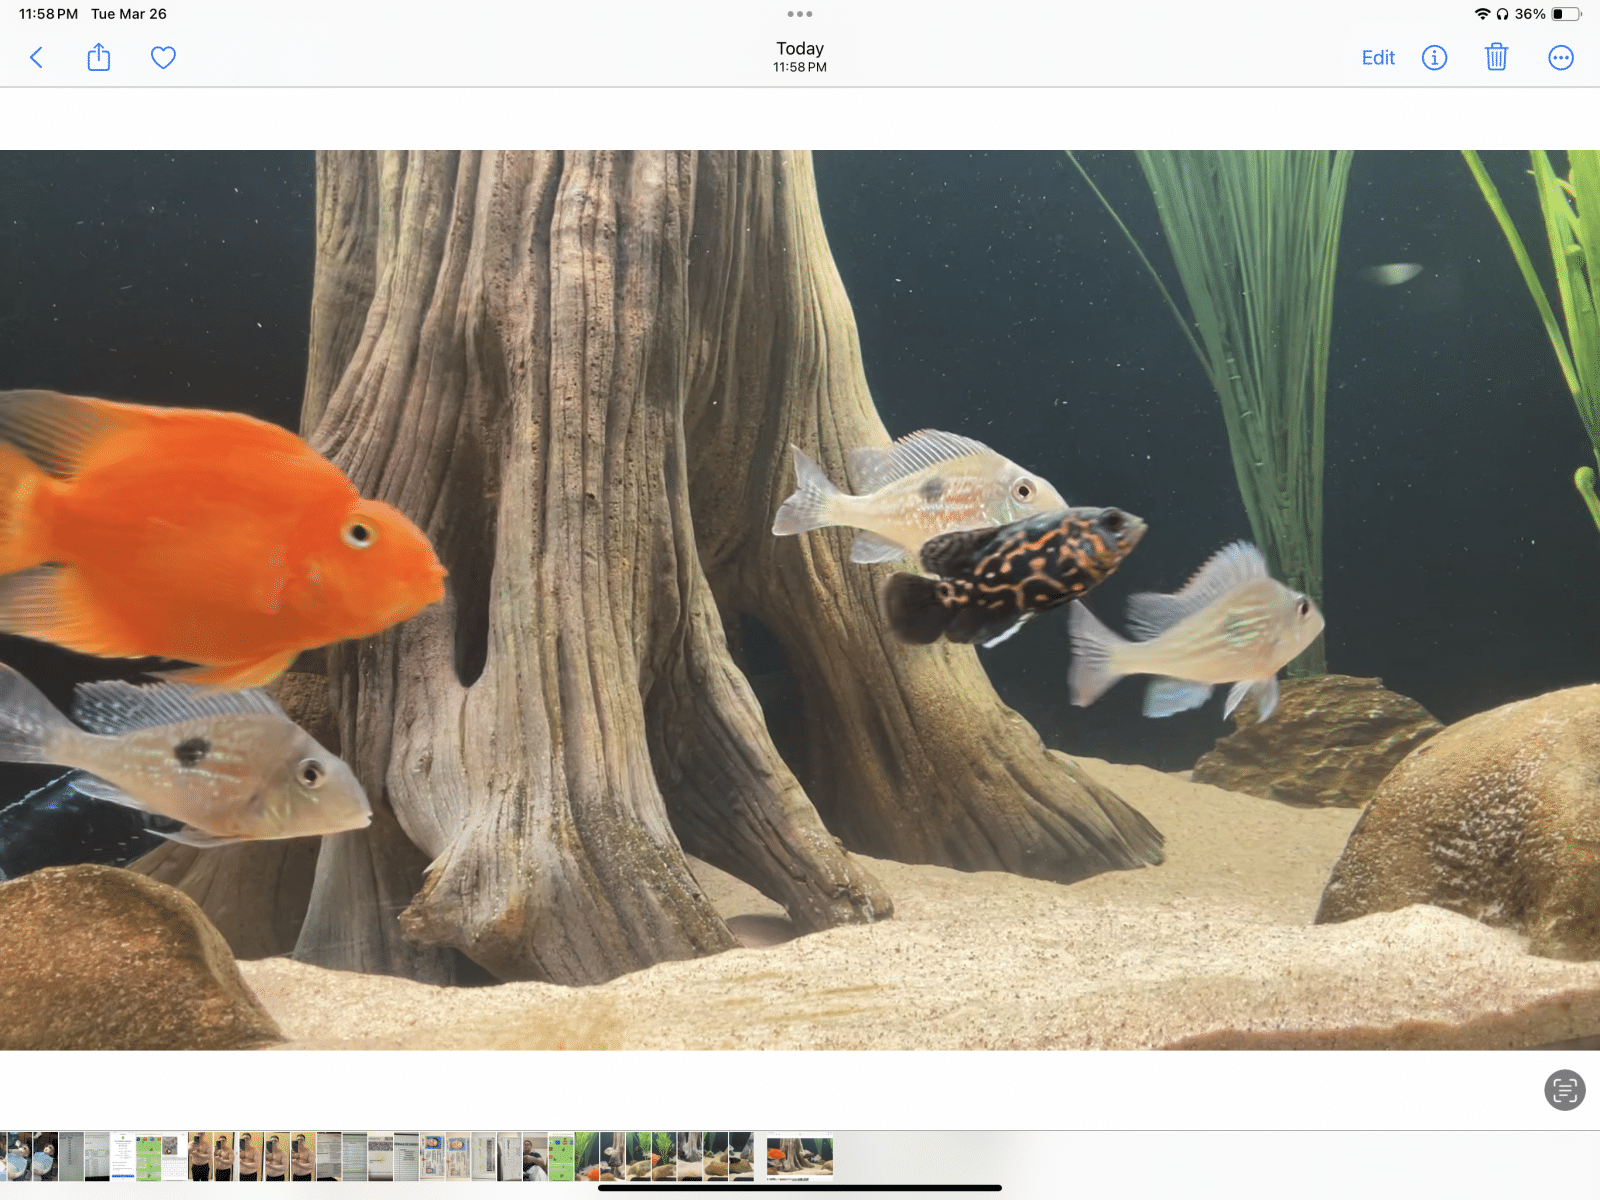
Task: Tap the headphones status icon
Action: [1502, 14]
